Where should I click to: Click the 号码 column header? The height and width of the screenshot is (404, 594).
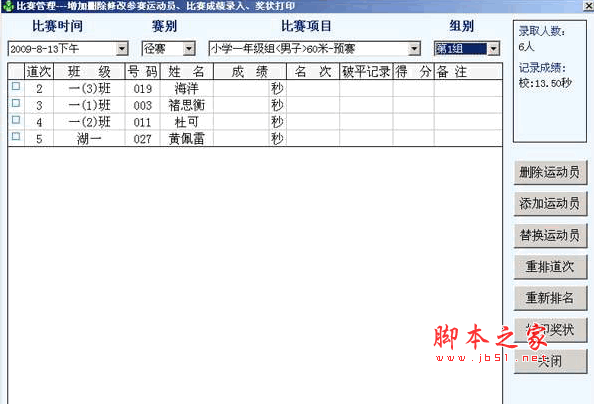point(142,71)
